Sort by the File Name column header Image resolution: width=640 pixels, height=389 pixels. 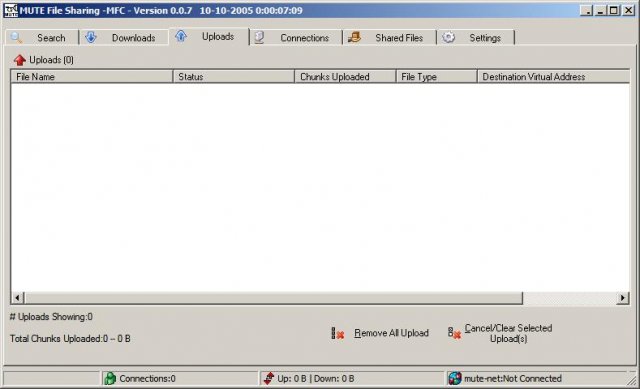coord(92,77)
